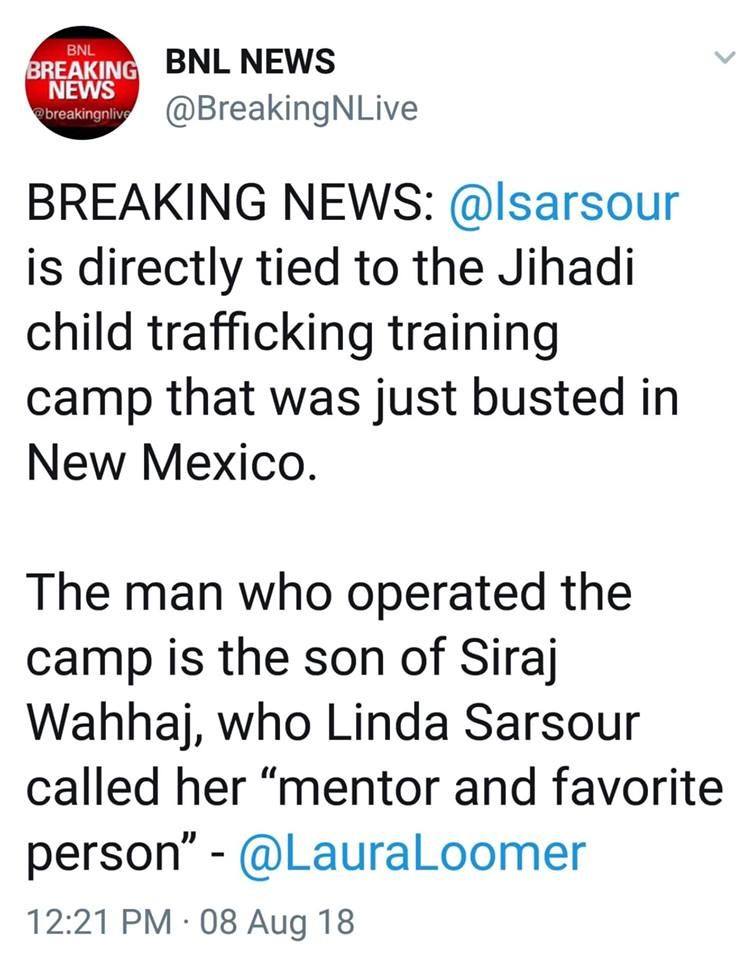Click the line "The man who operated the"
The width and height of the screenshot is (745, 960).
click(x=330, y=594)
